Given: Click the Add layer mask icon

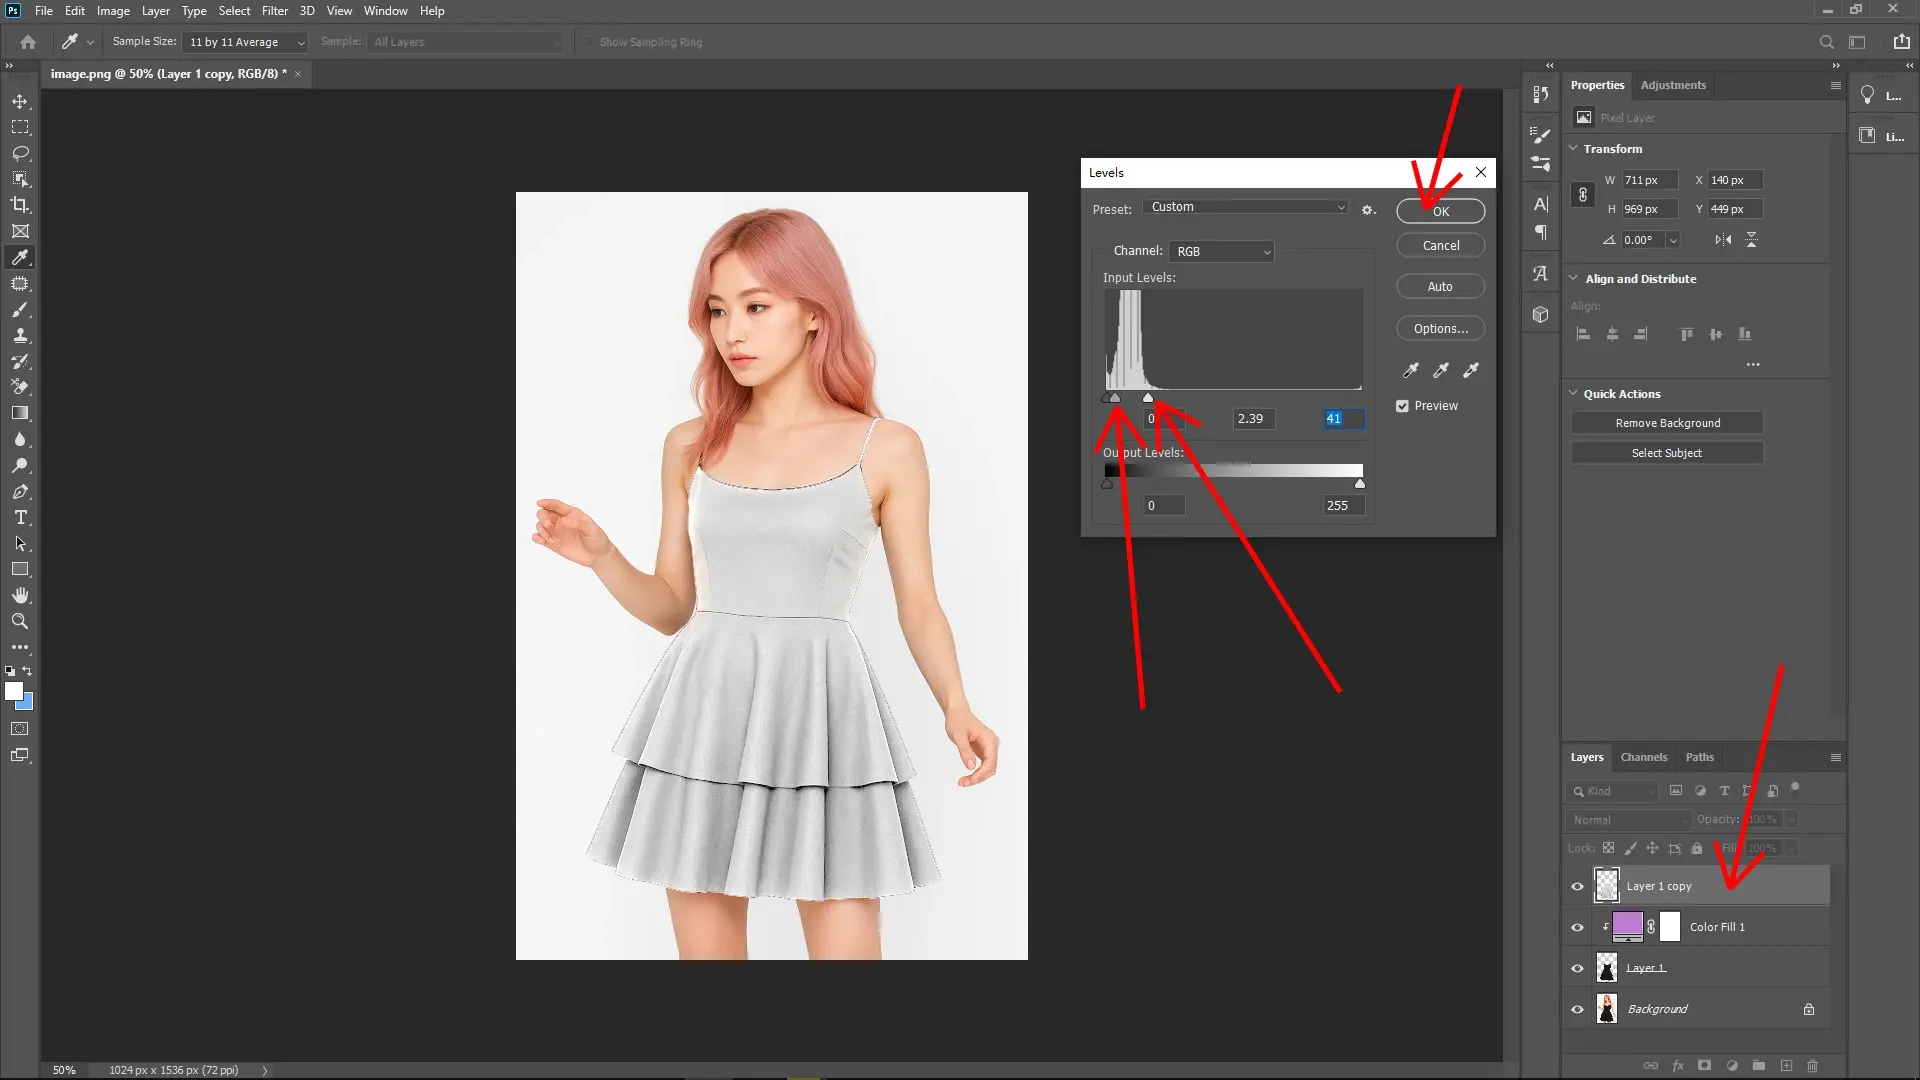Looking at the screenshot, I should tap(1703, 1066).
